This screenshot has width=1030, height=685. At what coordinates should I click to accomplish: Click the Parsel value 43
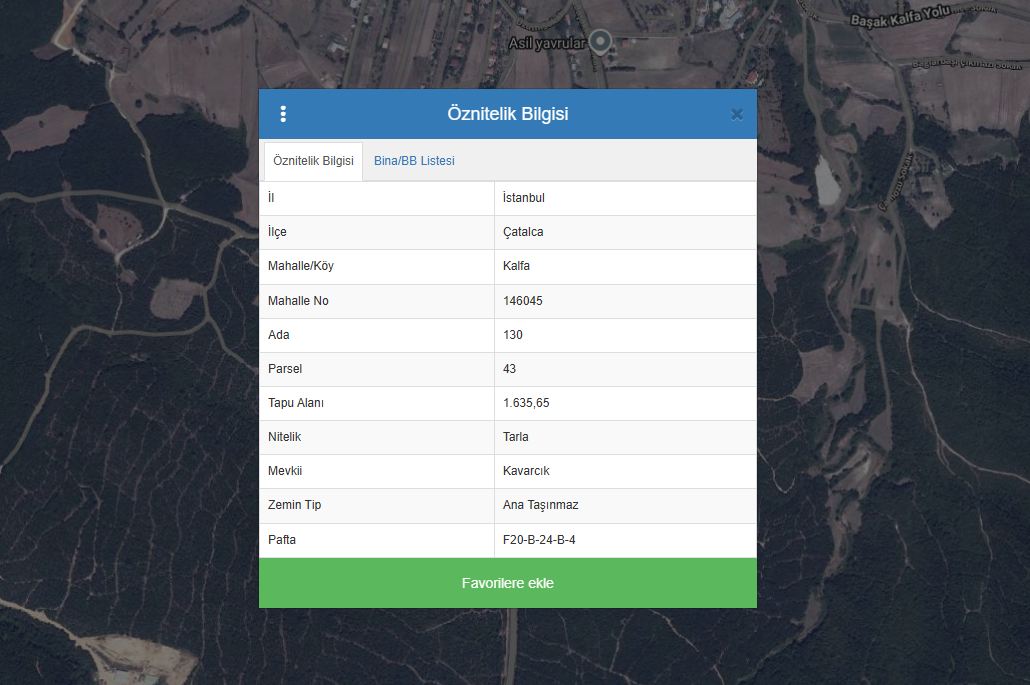(x=510, y=369)
